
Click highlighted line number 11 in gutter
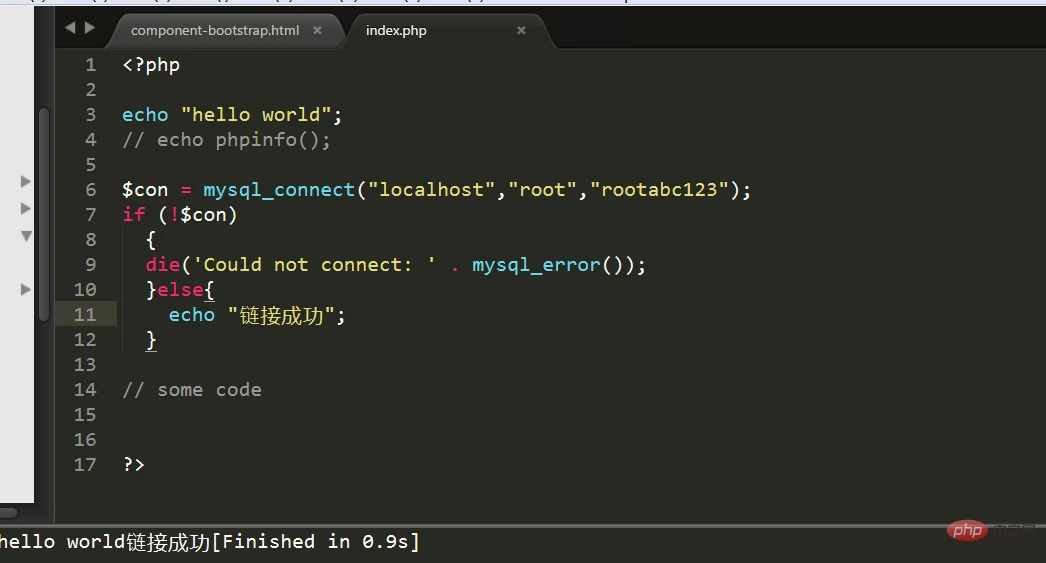pos(85,315)
